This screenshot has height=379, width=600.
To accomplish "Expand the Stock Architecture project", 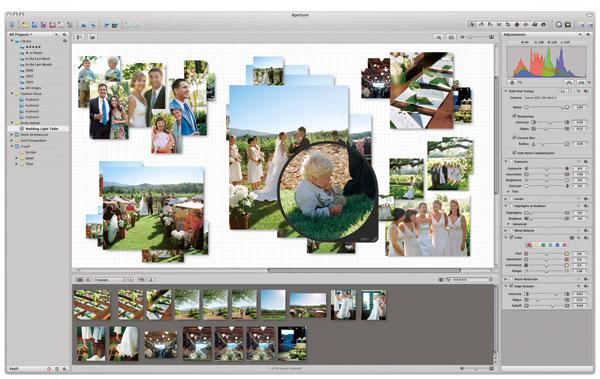I will (x=12, y=135).
